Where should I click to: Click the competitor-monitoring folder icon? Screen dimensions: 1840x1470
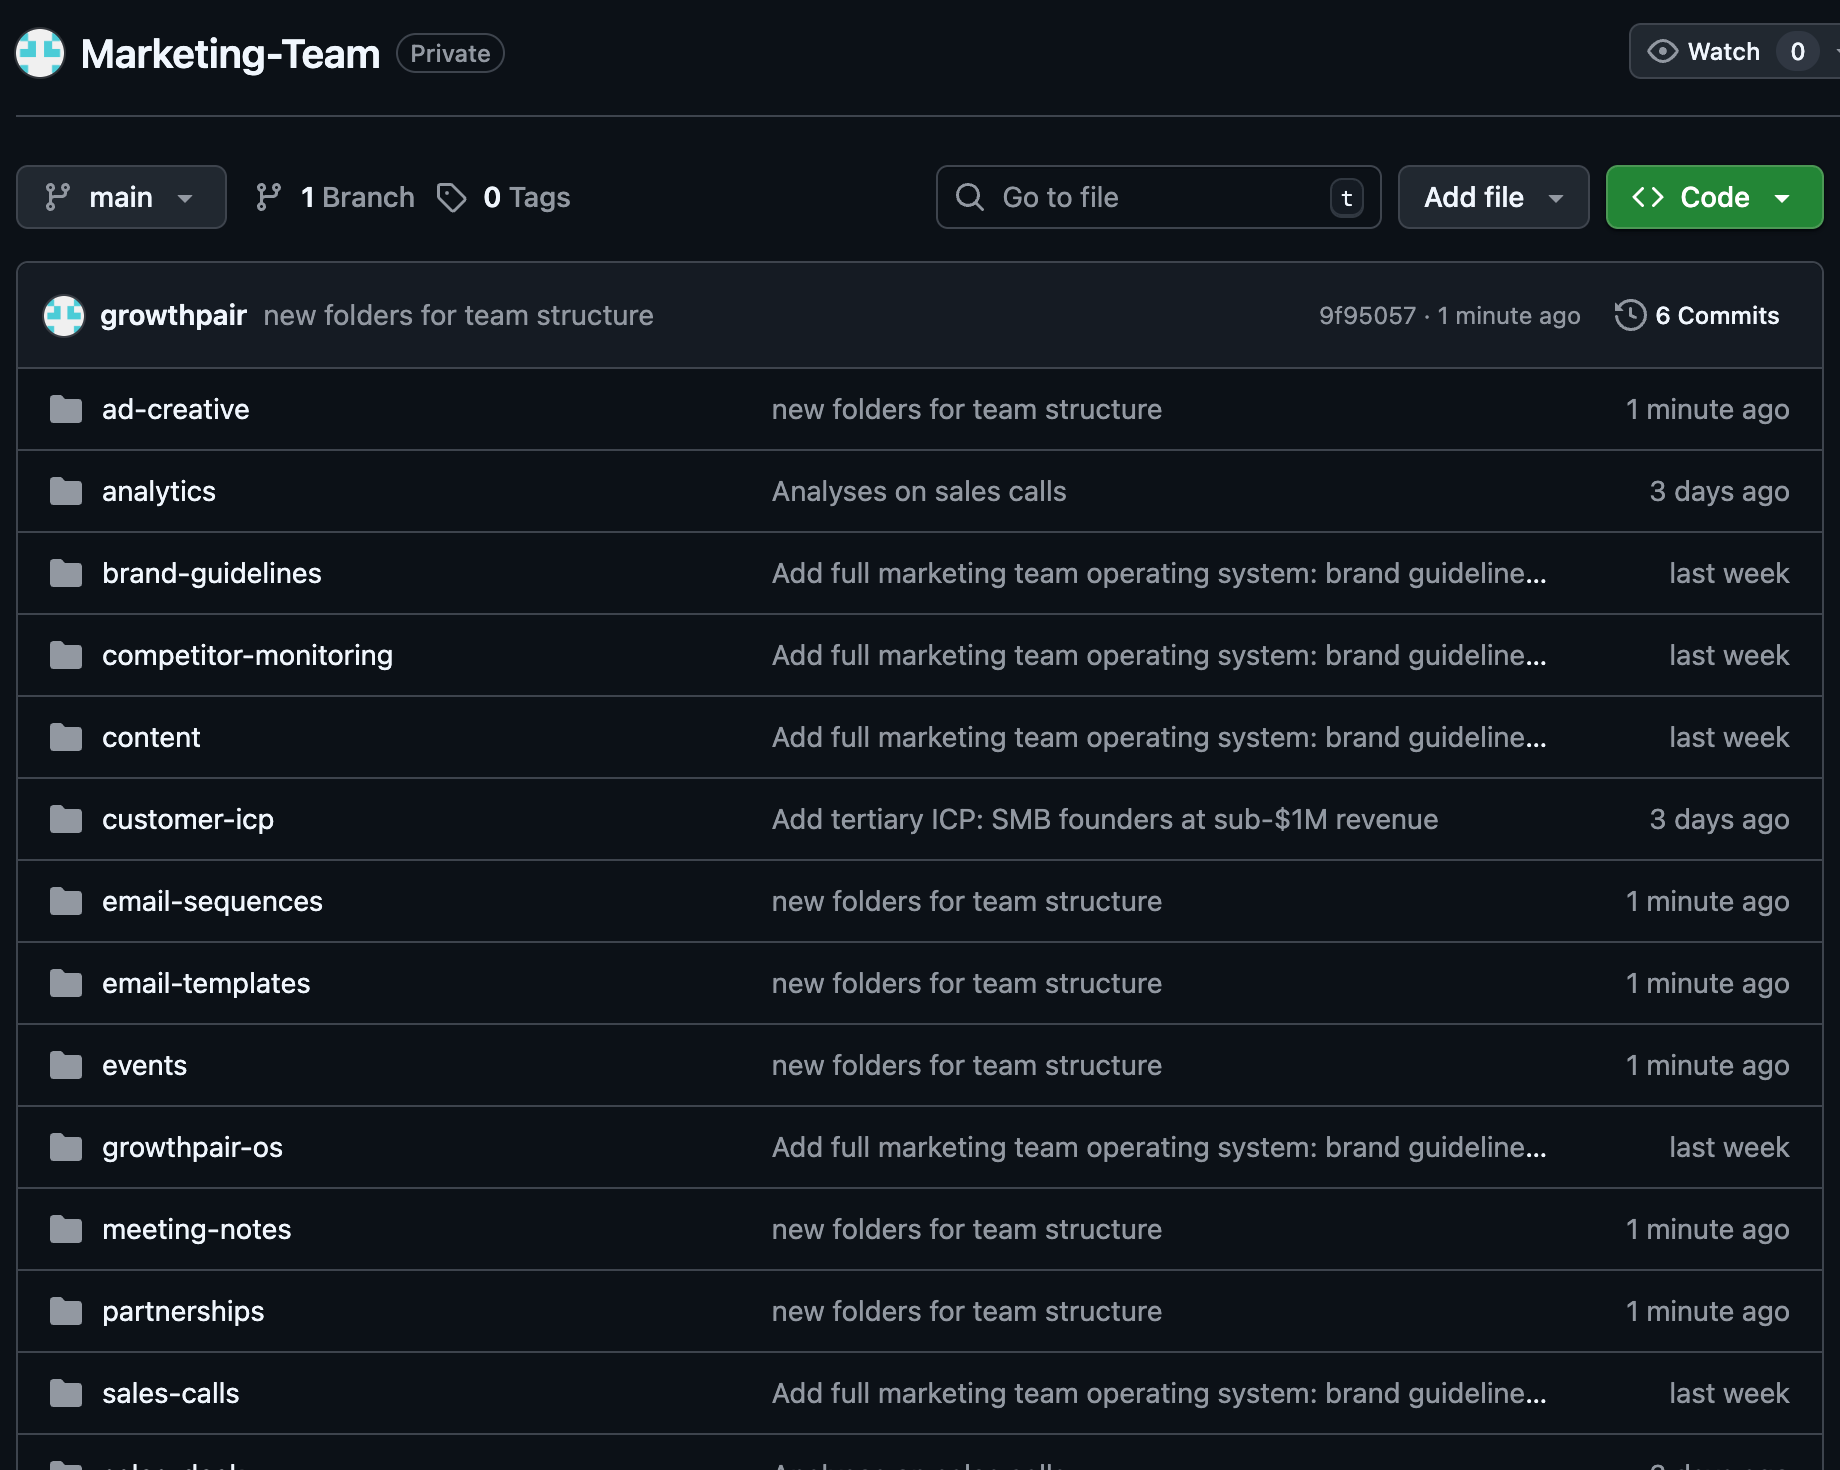click(66, 655)
